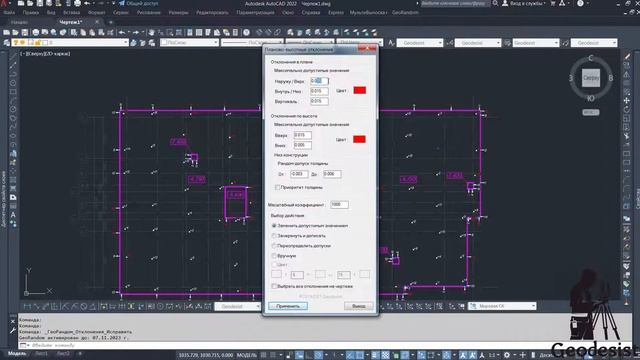Switch to the Model layout tab
640x360 pixels.
tap(17, 354)
